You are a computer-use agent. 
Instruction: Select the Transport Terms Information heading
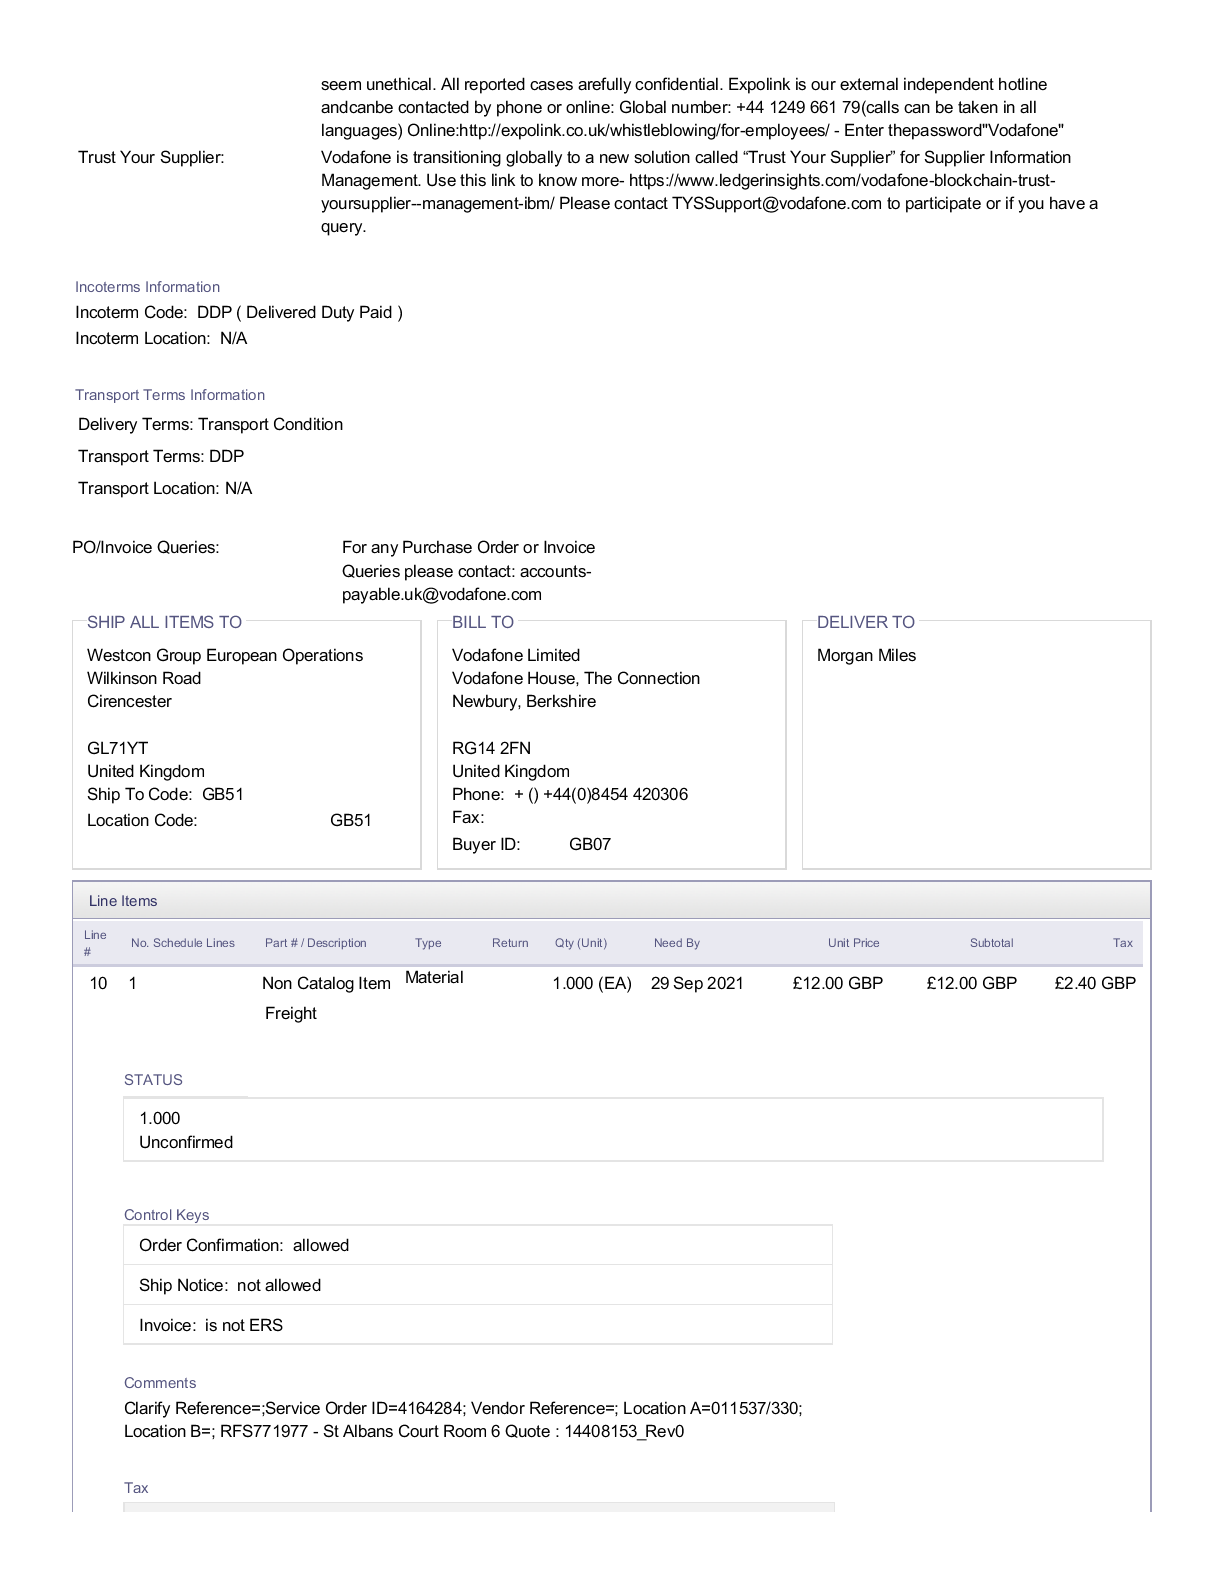pyautogui.click(x=170, y=395)
